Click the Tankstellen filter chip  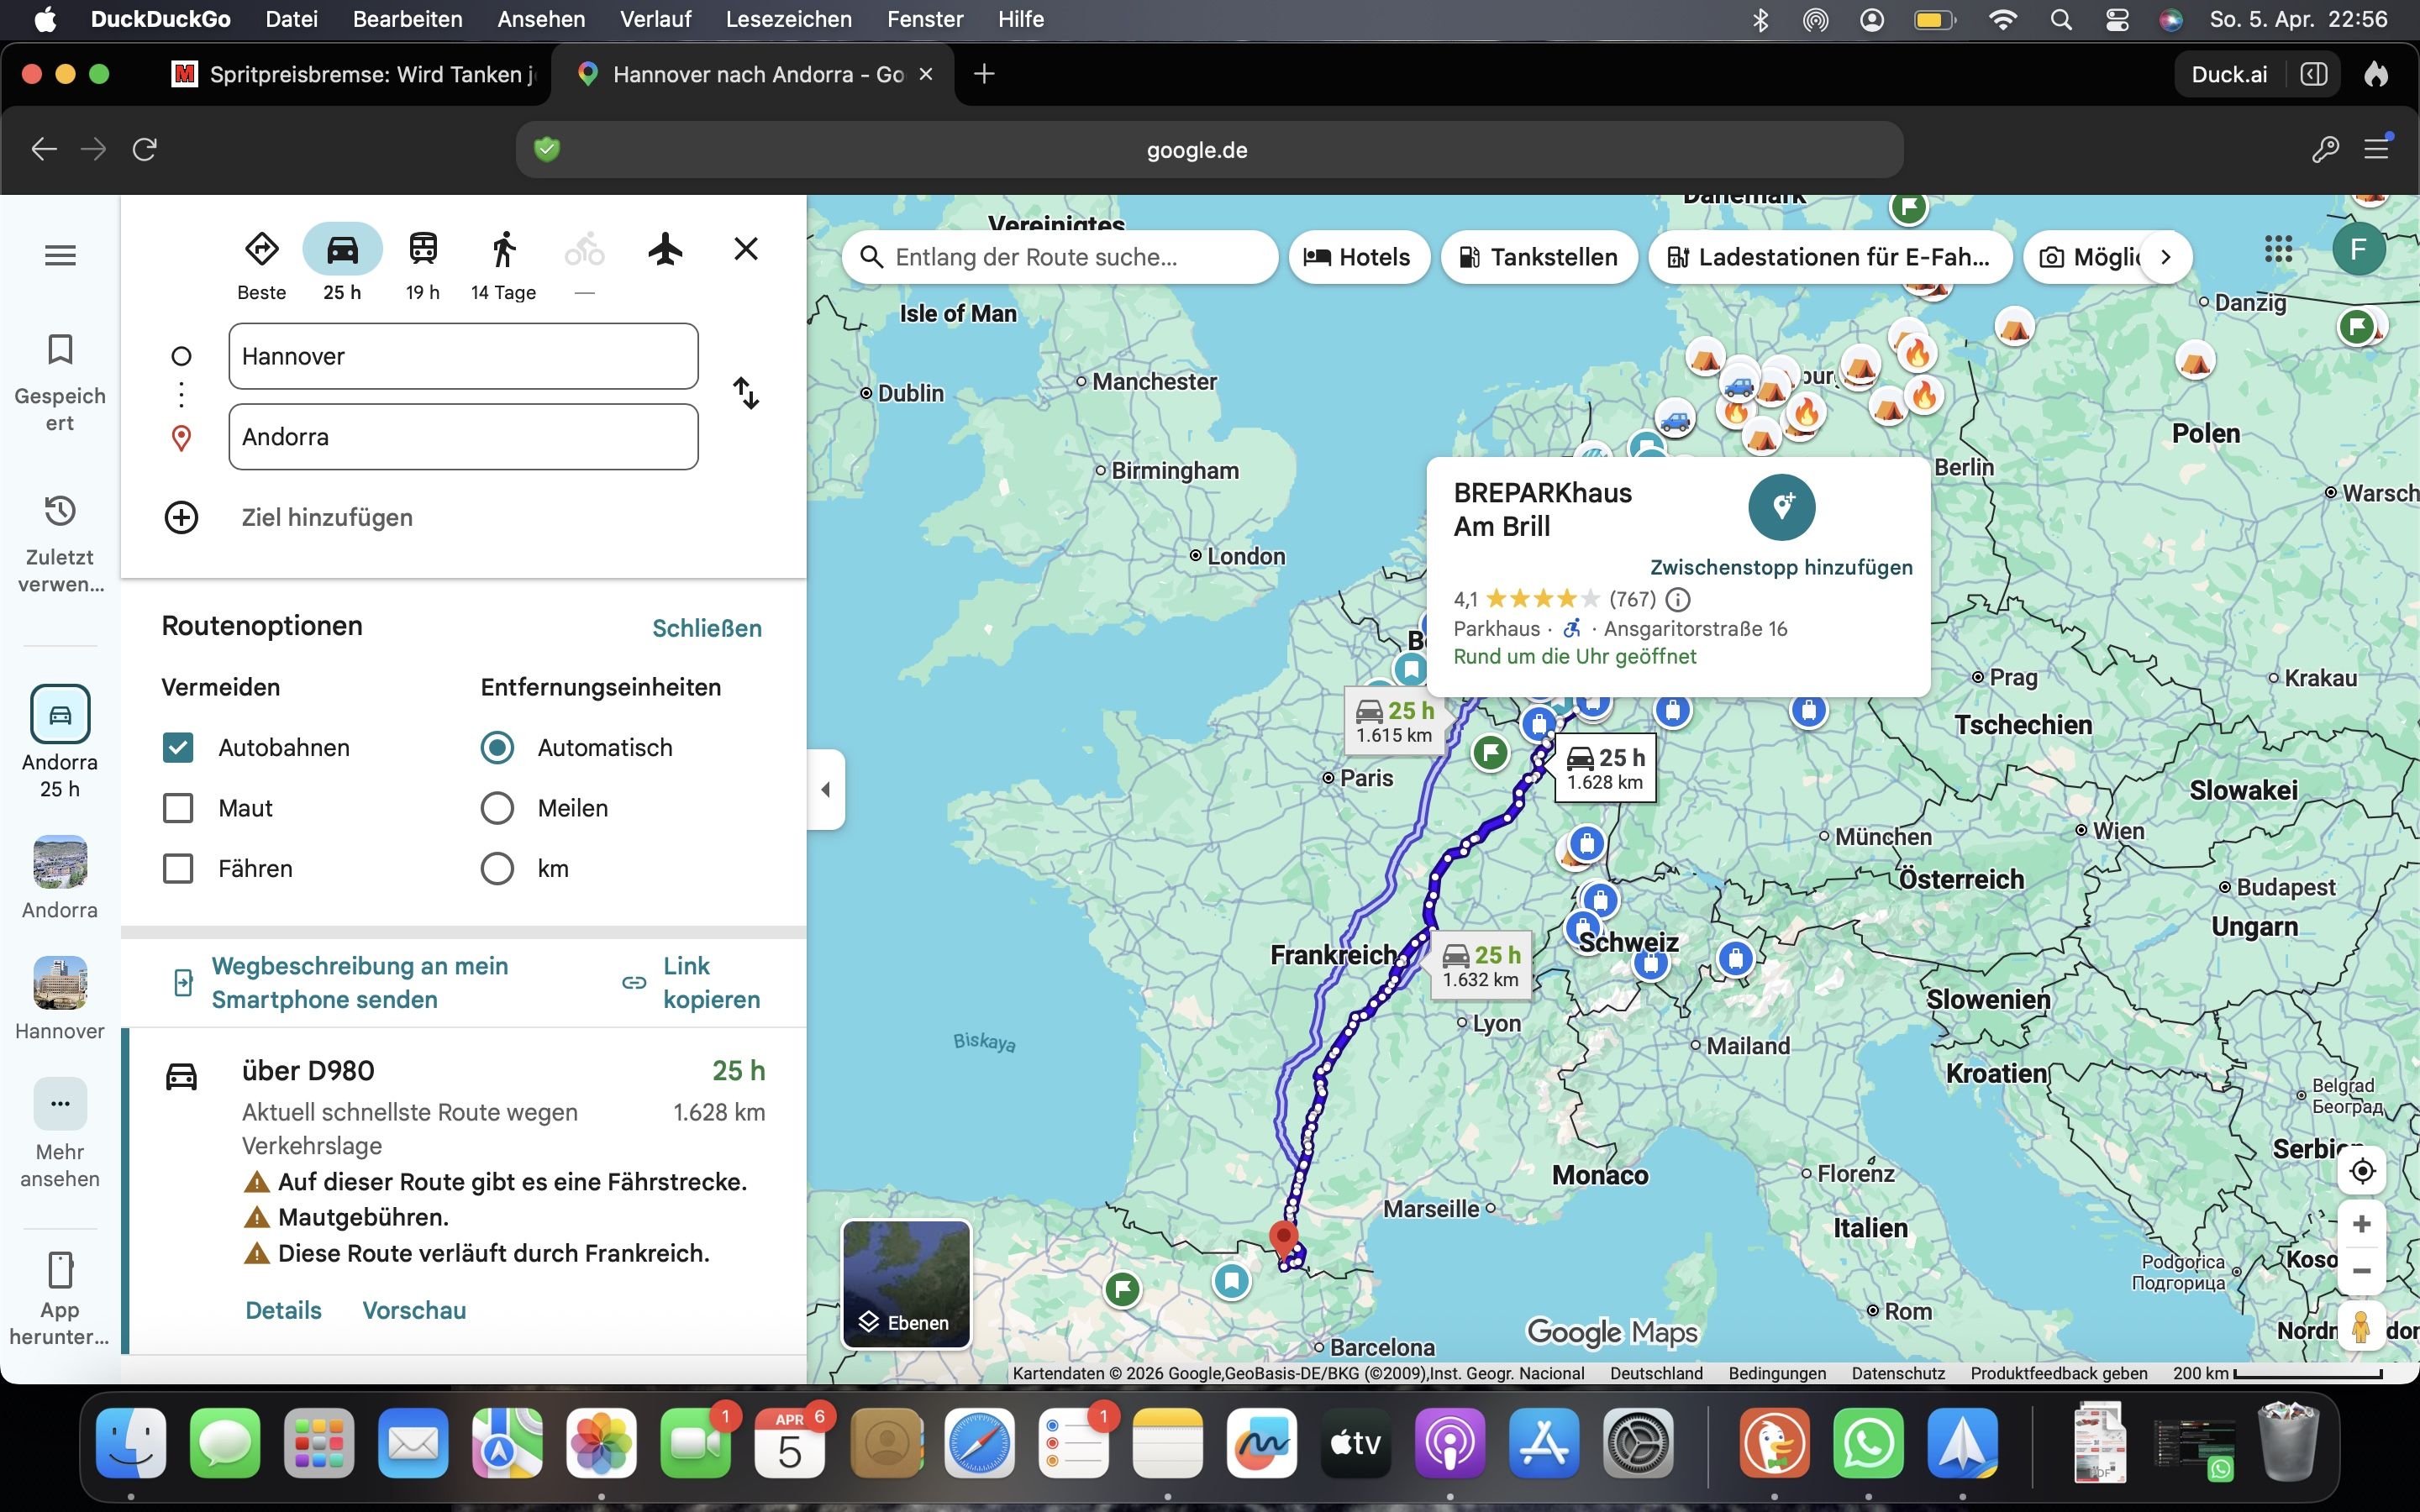1538,257
